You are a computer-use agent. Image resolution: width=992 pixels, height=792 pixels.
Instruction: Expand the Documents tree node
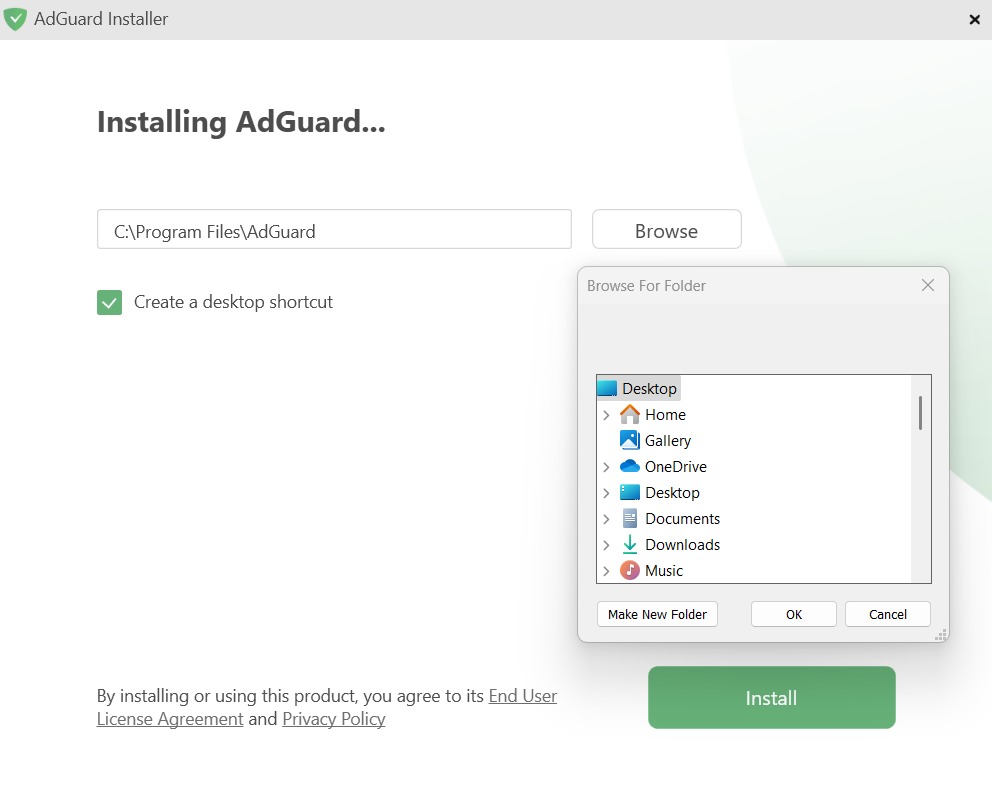pyautogui.click(x=606, y=519)
